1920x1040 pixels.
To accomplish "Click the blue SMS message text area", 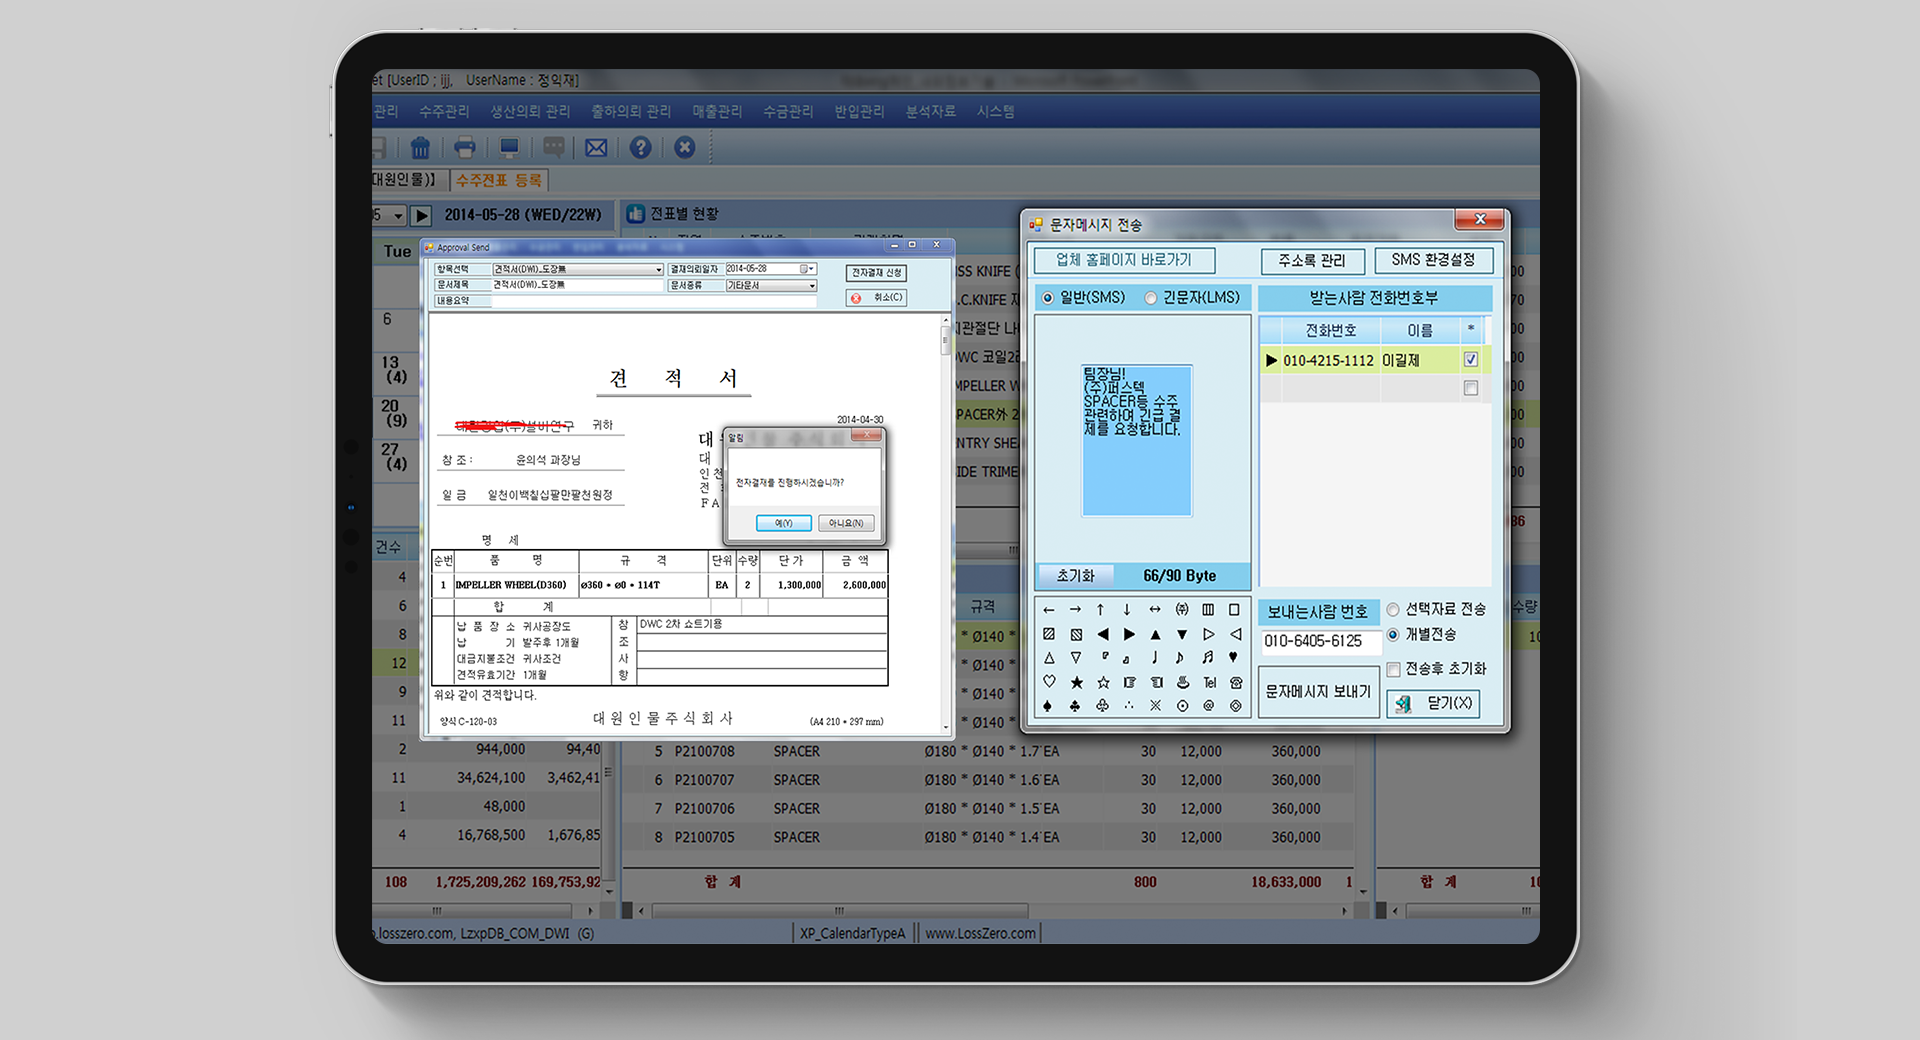I will pos(1137,440).
